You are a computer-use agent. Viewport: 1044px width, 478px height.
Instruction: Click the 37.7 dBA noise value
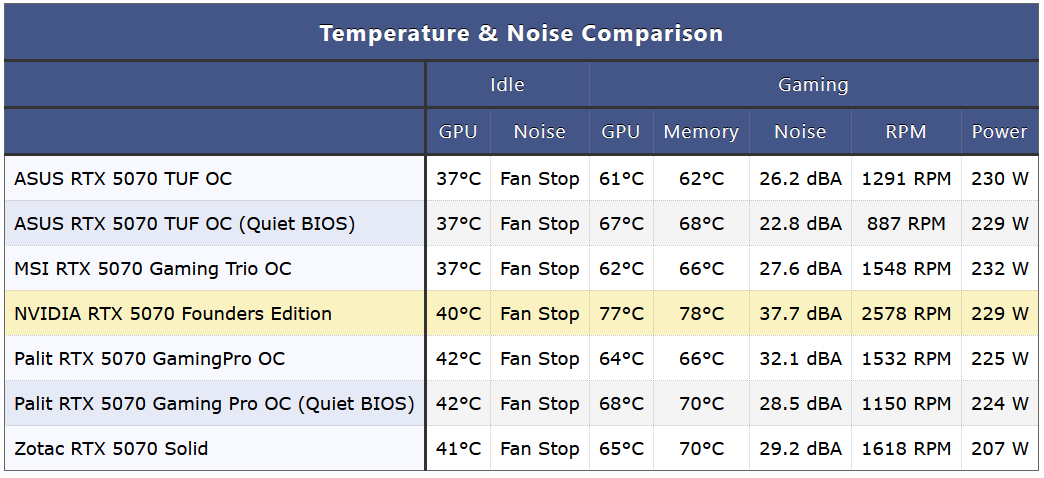(800, 314)
